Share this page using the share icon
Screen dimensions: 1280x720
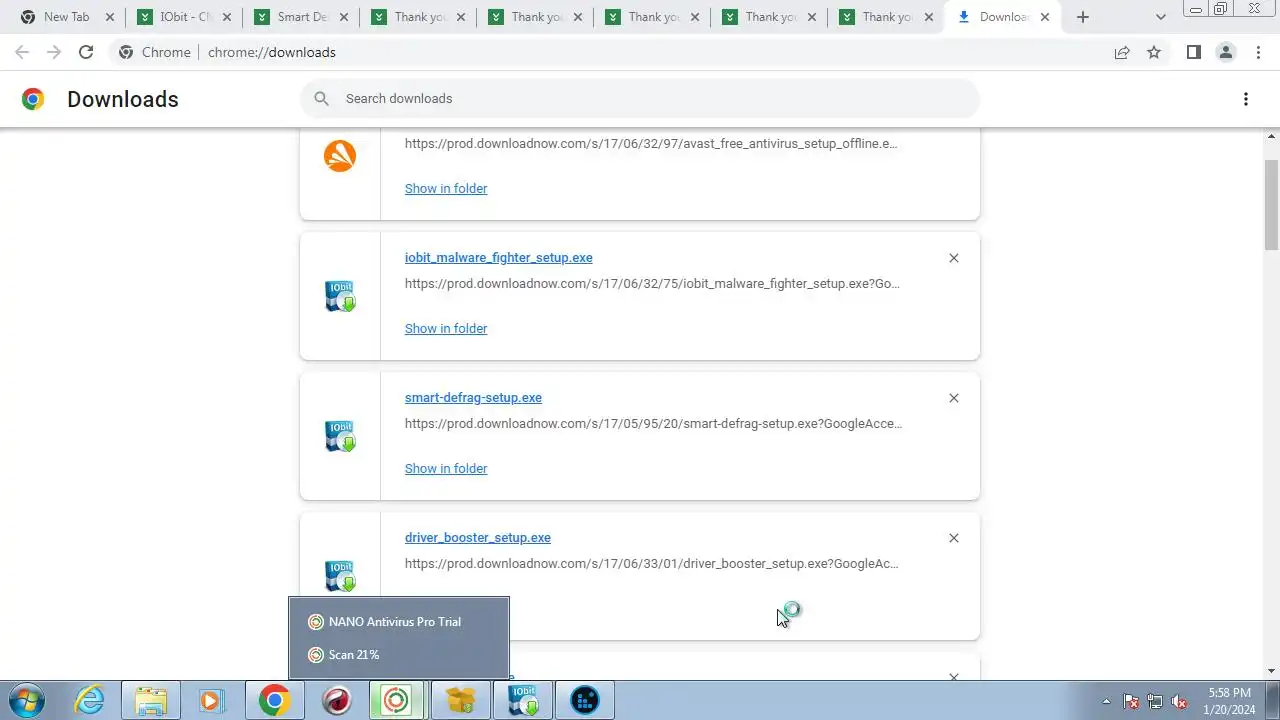click(x=1122, y=52)
